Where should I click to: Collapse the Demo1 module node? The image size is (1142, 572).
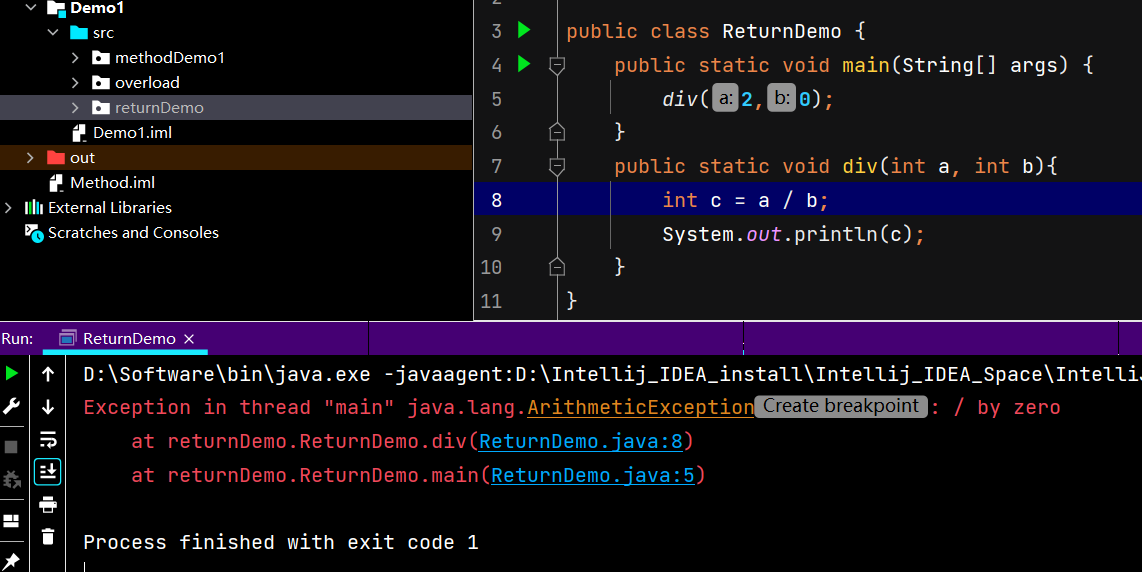pos(31,7)
